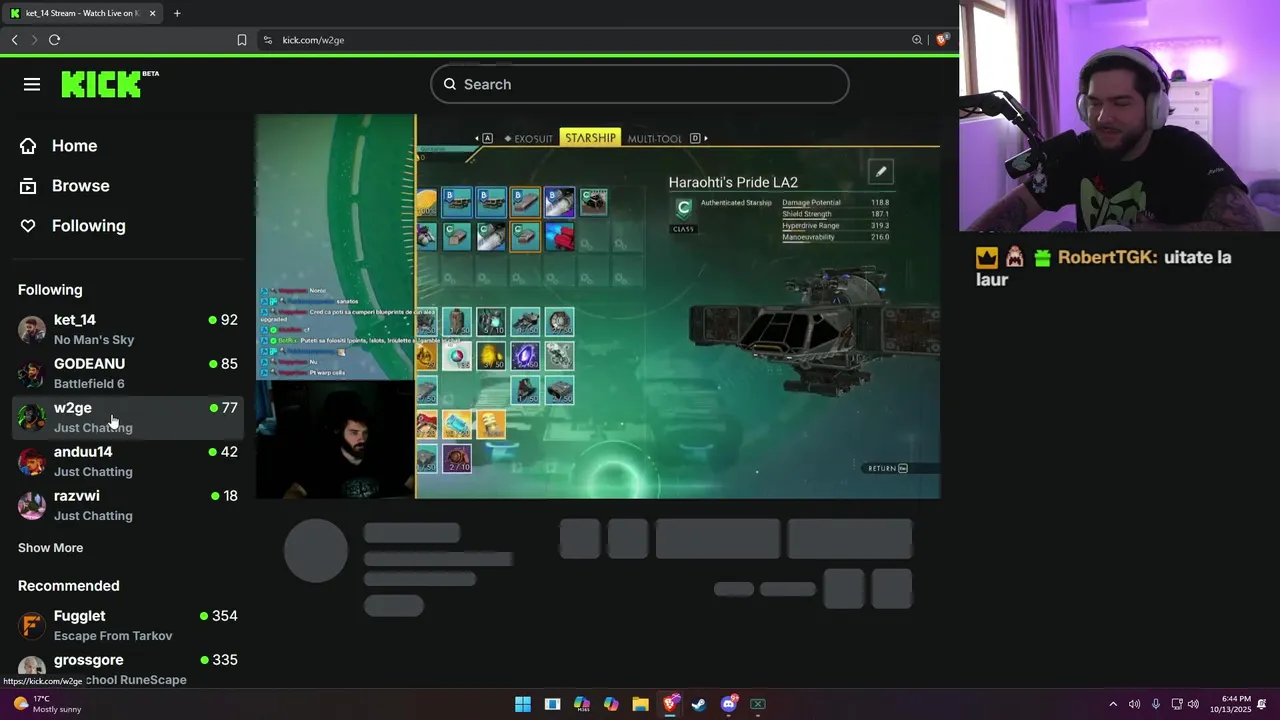Open the clock showing 6:44 PM
Image resolution: width=1280 pixels, height=720 pixels.
[x=1231, y=704]
